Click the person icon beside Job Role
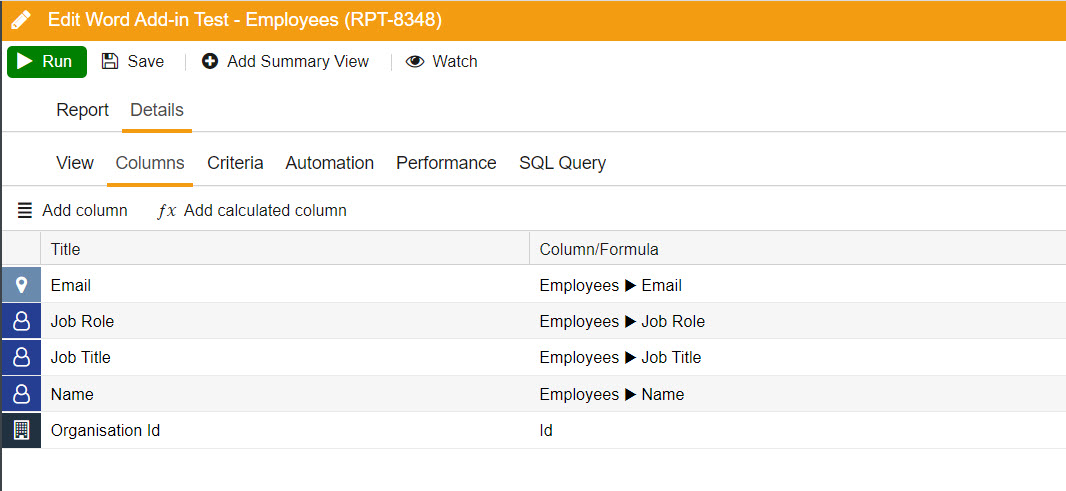Viewport: 1066px width, 491px height. 21,321
